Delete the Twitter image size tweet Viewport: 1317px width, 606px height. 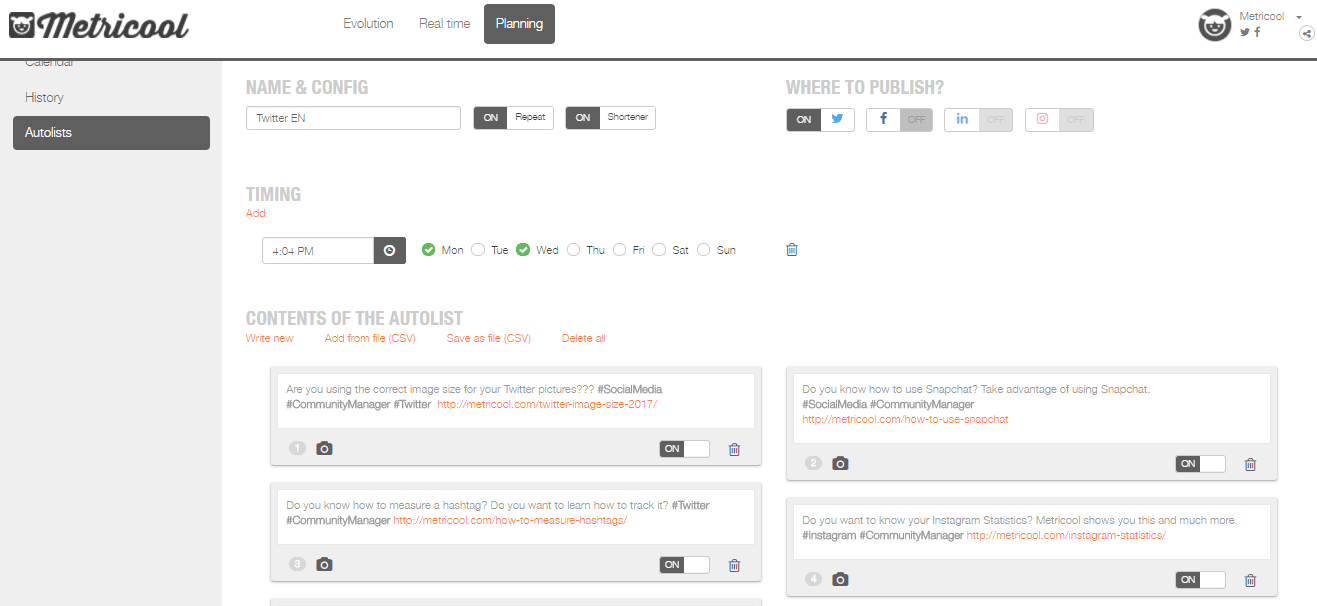coord(734,449)
